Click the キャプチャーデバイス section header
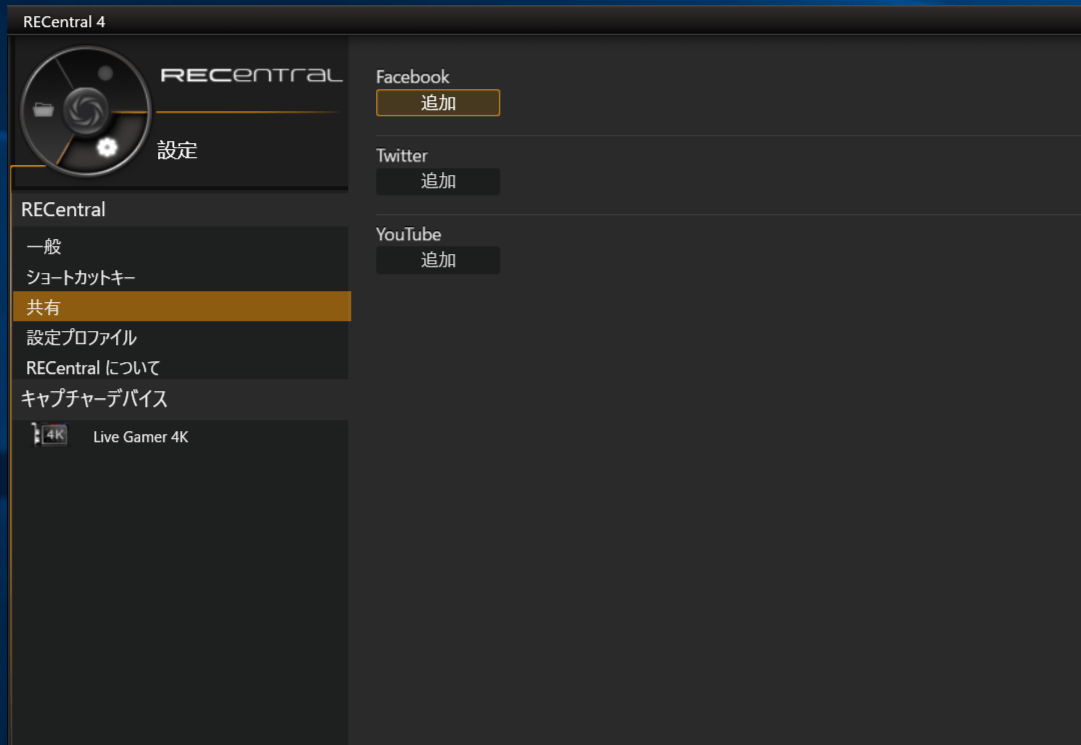This screenshot has height=745, width=1081. (x=181, y=398)
